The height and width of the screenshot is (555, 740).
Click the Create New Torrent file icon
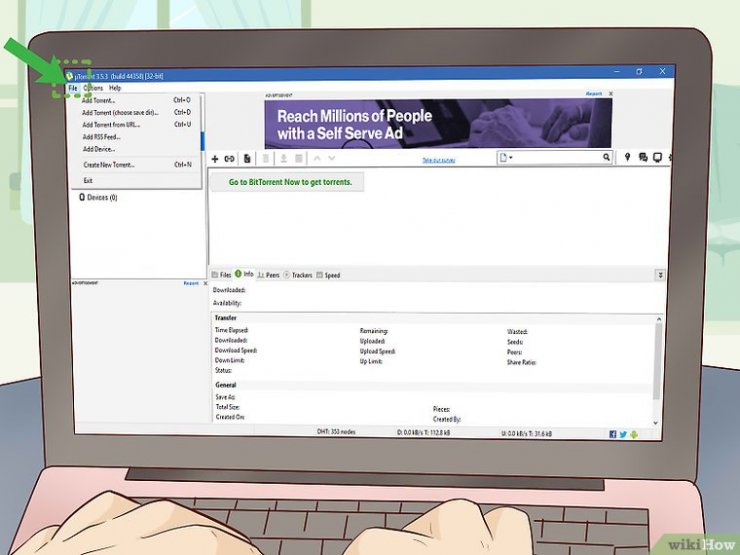coord(247,159)
